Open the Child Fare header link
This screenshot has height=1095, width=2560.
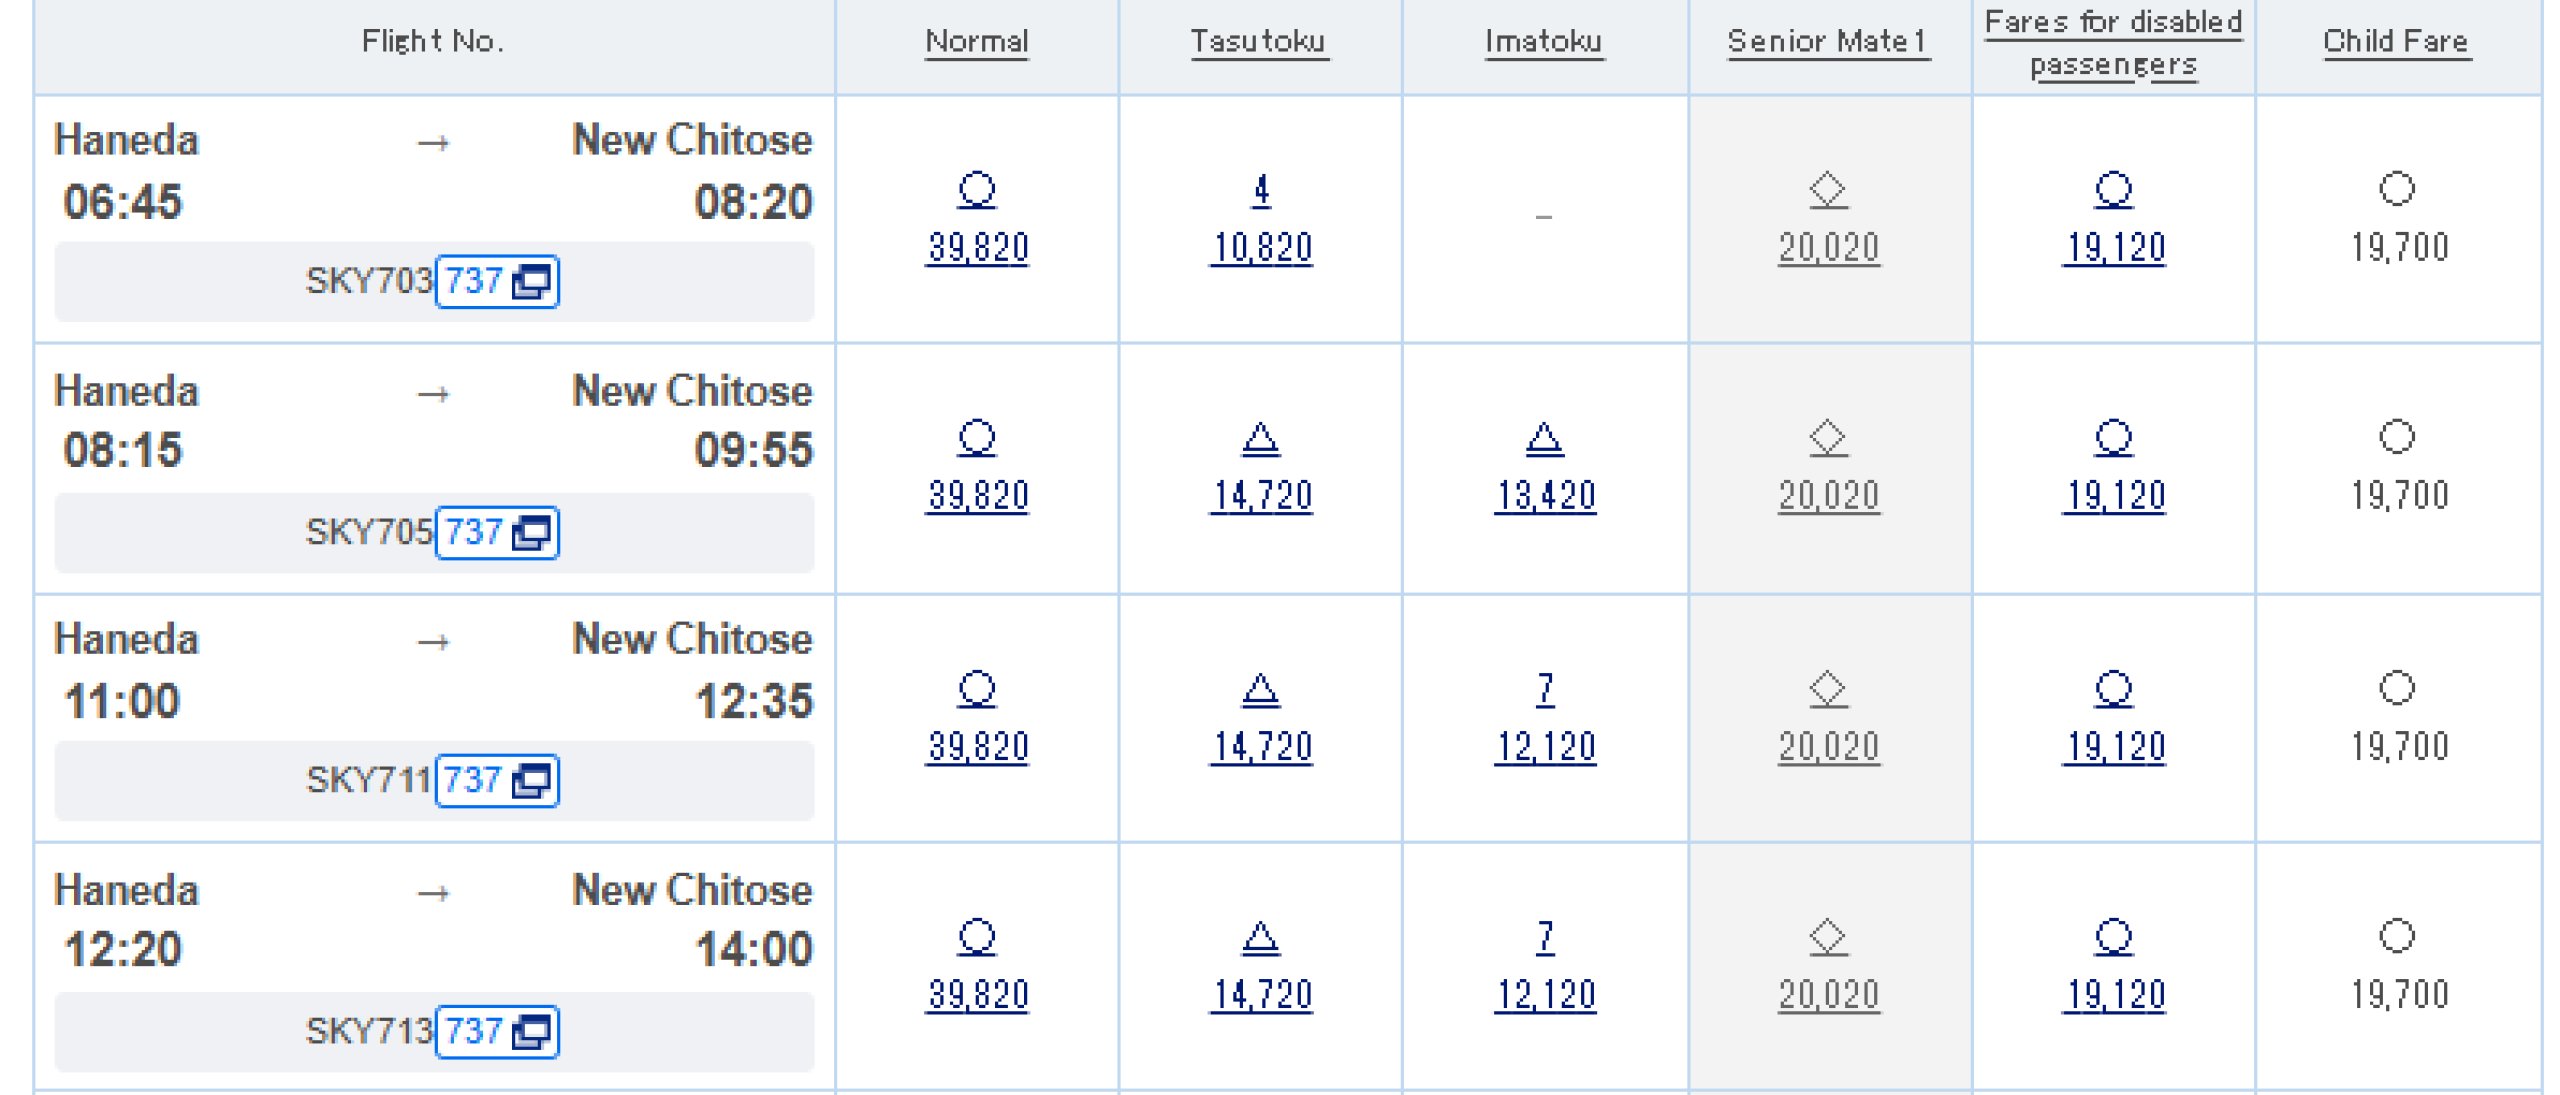(2396, 41)
